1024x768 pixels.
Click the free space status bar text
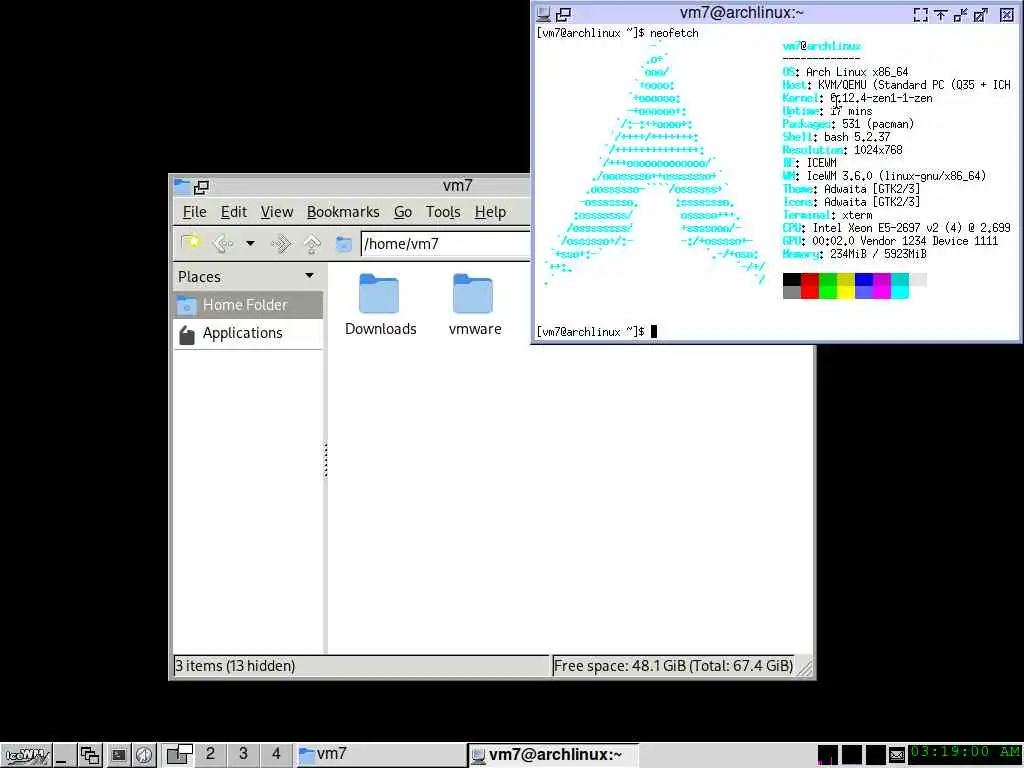click(x=673, y=665)
